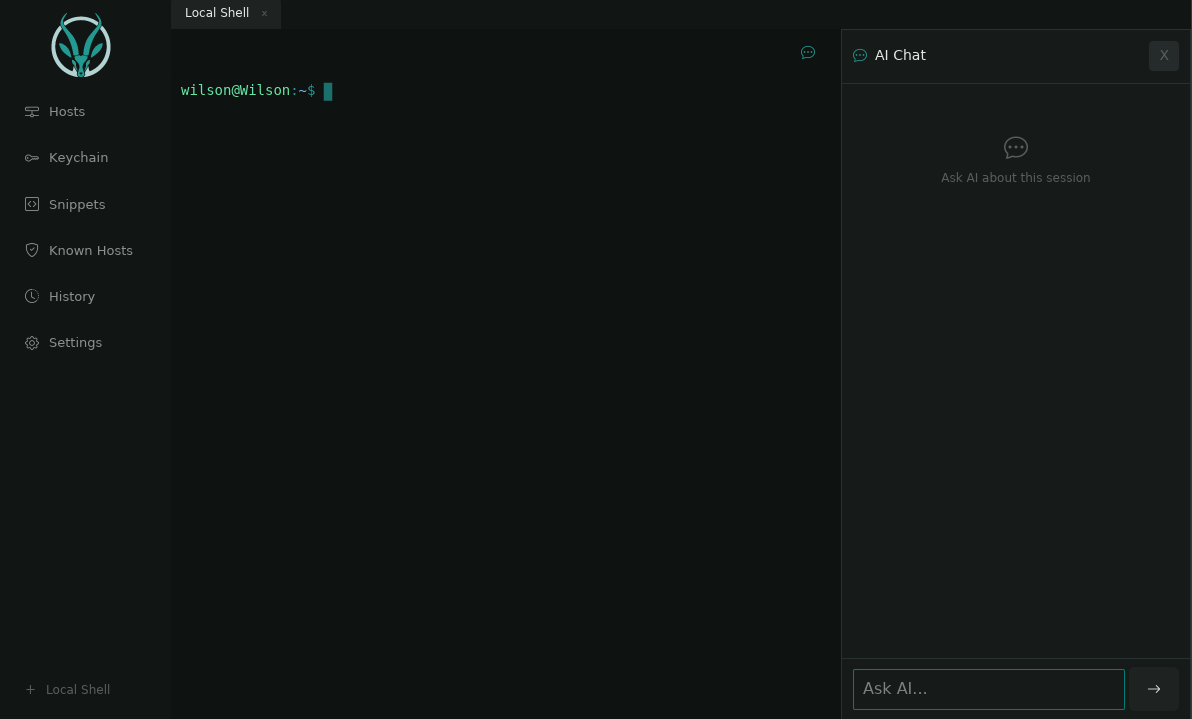Screen dimensions: 1192x719
Task: Open the Snippets section
Action: click(76, 204)
